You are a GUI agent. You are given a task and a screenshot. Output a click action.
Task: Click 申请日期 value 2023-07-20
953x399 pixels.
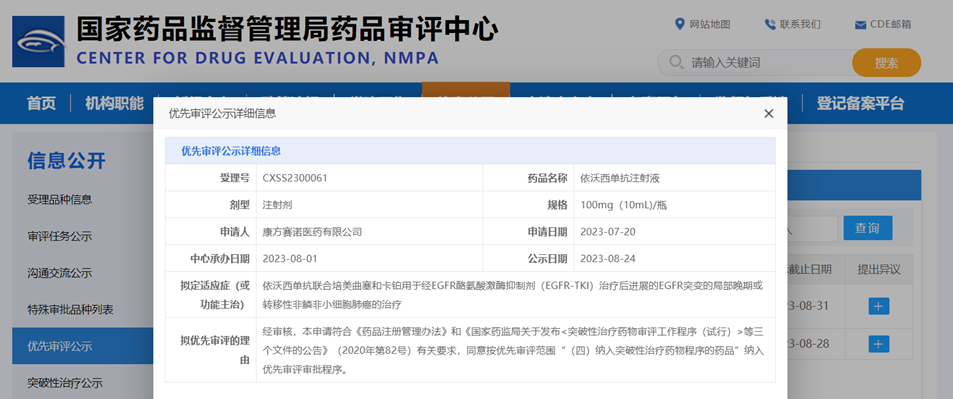[x=608, y=232]
